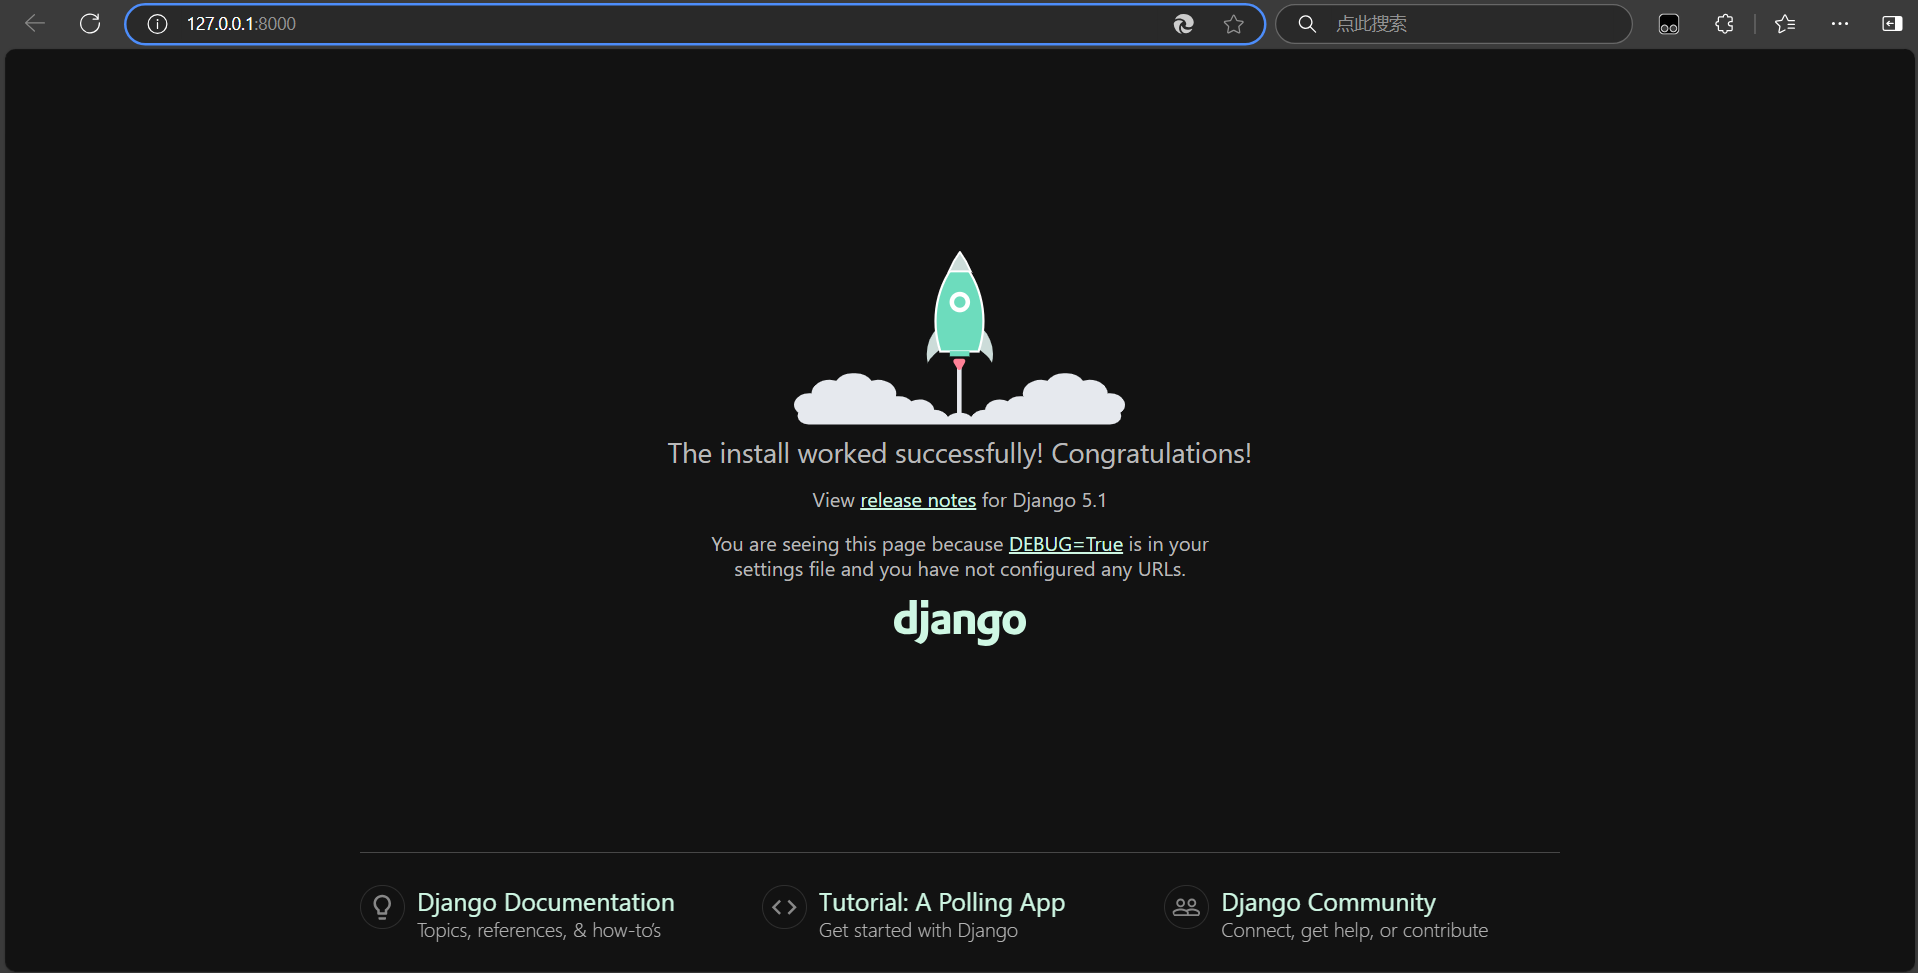Open the goggles-style icon in the toolbar
This screenshot has width=1918, height=973.
pos(1668,24)
